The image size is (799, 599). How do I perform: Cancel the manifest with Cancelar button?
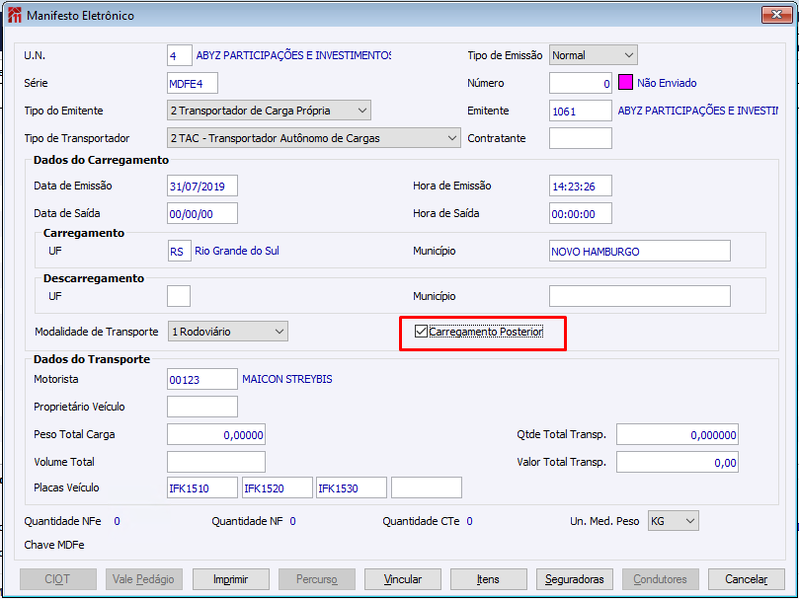(x=747, y=579)
